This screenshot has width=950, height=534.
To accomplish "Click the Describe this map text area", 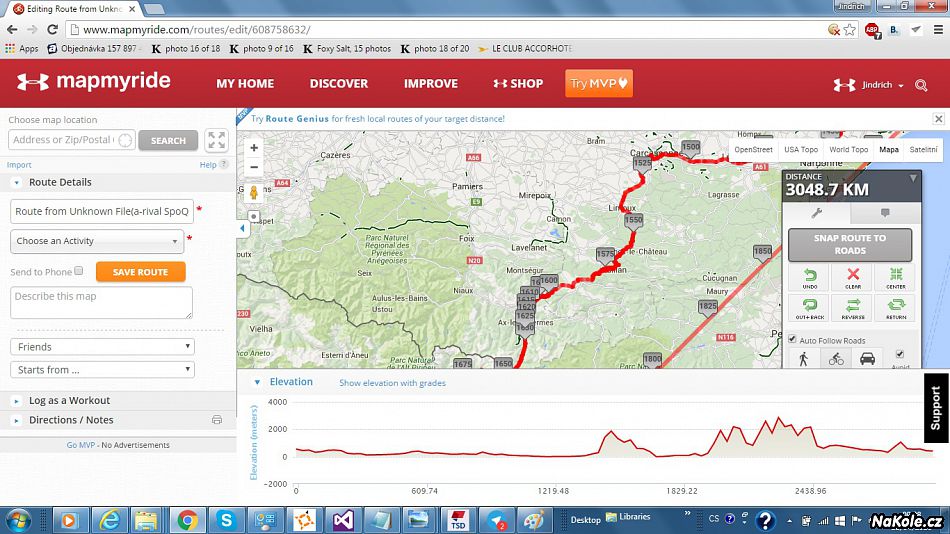I will (101, 302).
